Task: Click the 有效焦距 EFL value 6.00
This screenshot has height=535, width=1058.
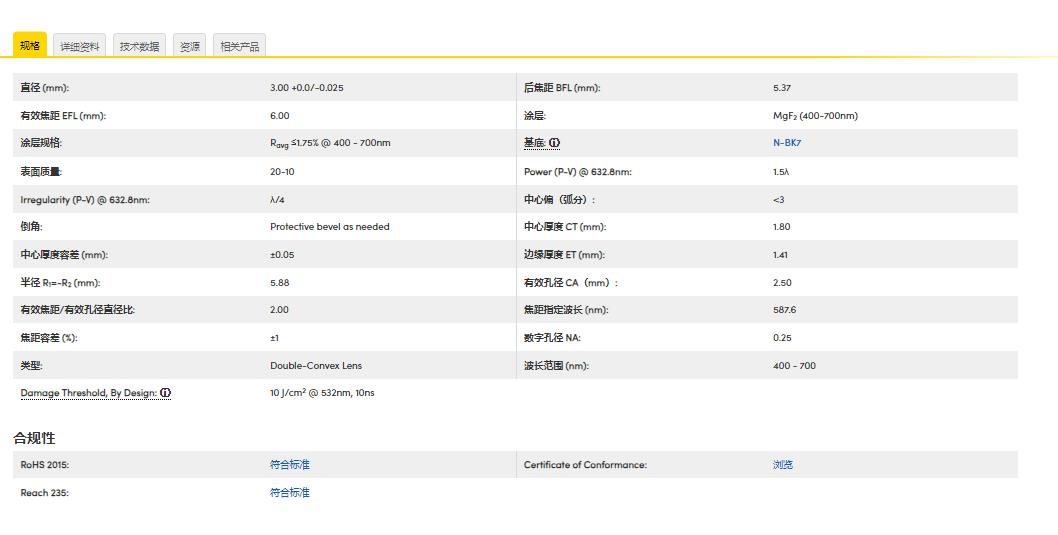Action: pos(279,115)
